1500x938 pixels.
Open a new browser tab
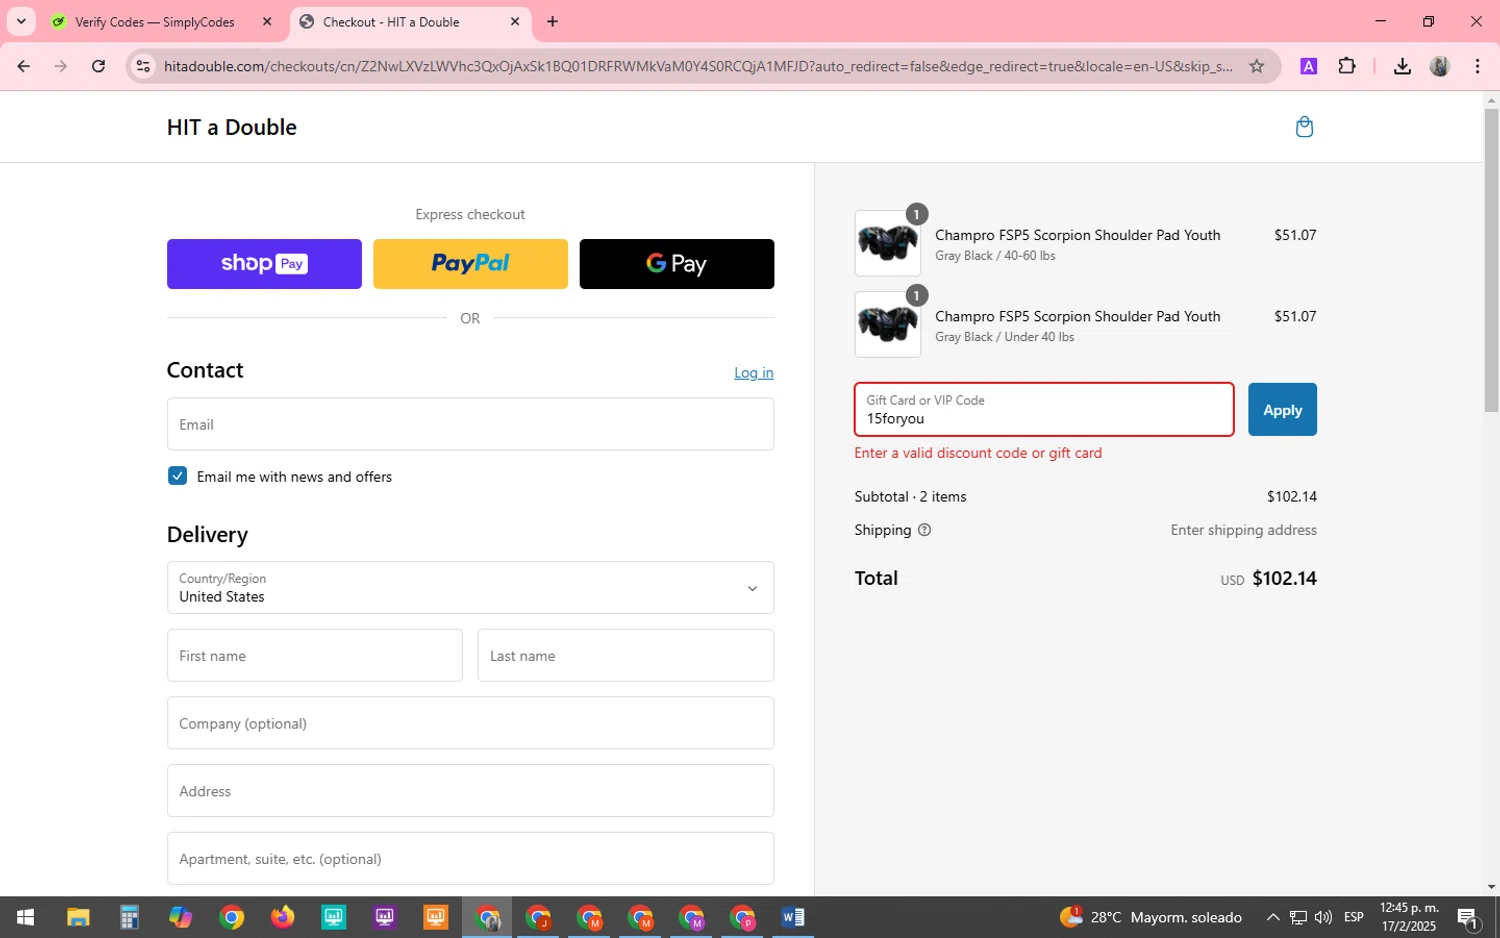pyautogui.click(x=552, y=21)
